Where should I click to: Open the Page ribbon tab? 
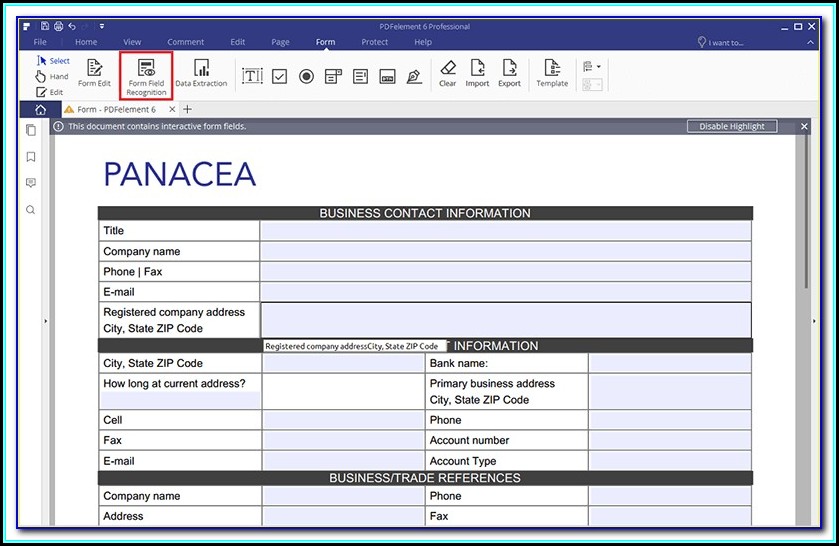(280, 42)
